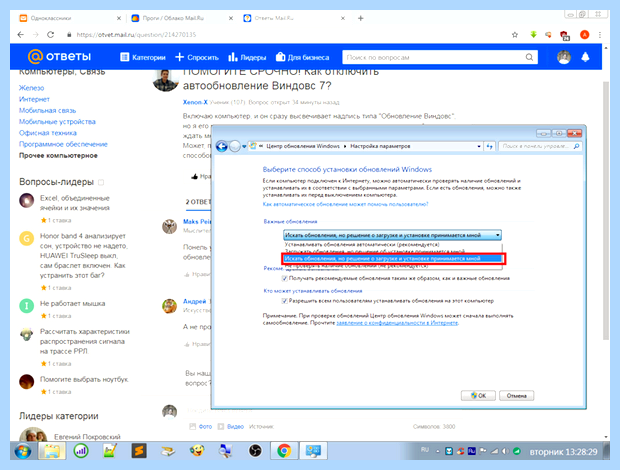The image size is (620, 470).
Task: Open Chrome's three-dot menu
Action: point(600,35)
